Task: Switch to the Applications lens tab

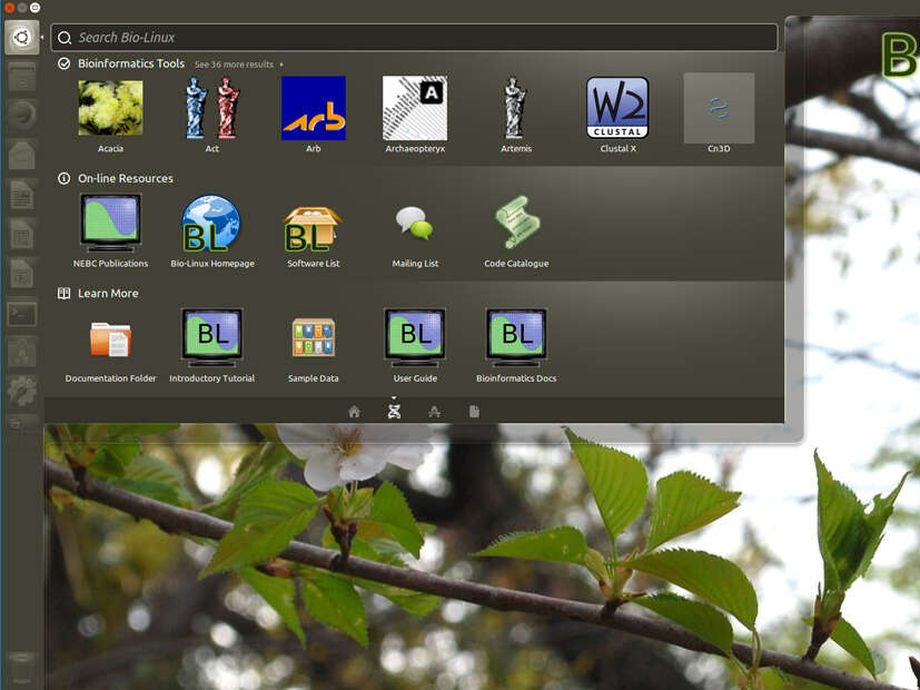Action: (x=434, y=412)
